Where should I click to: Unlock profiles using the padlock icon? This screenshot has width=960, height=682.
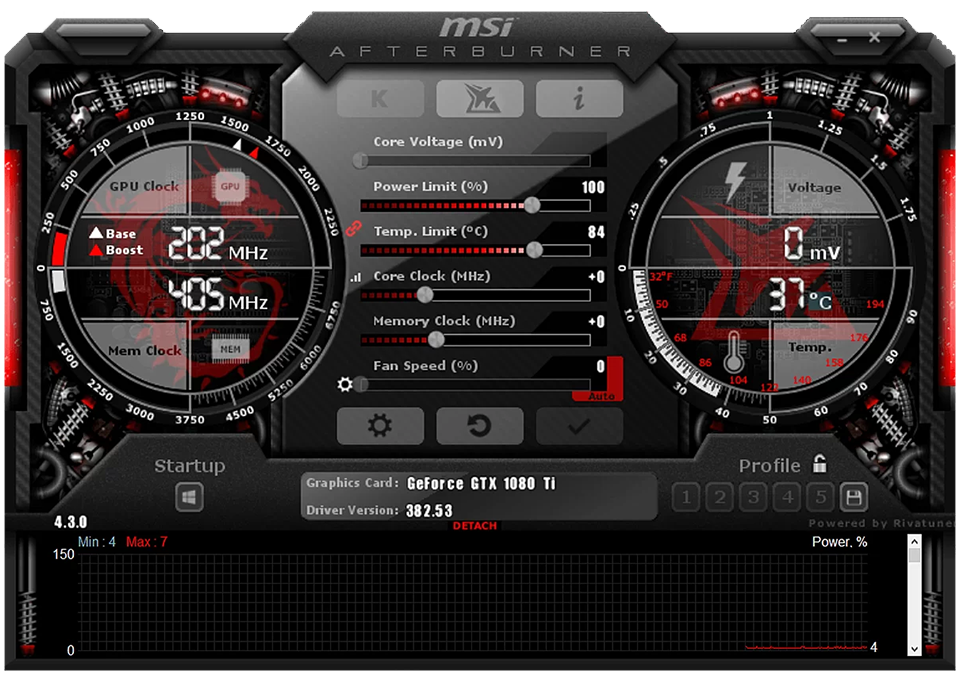click(816, 464)
